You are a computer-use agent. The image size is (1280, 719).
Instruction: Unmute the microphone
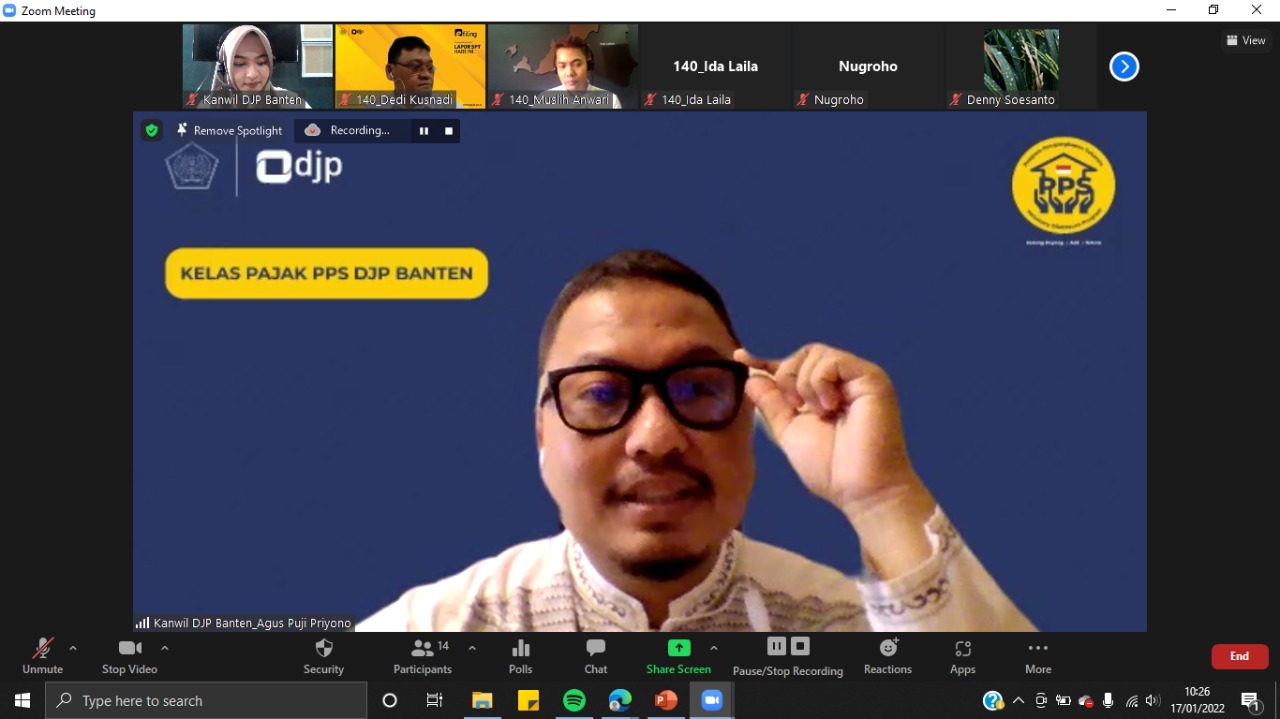(42, 656)
